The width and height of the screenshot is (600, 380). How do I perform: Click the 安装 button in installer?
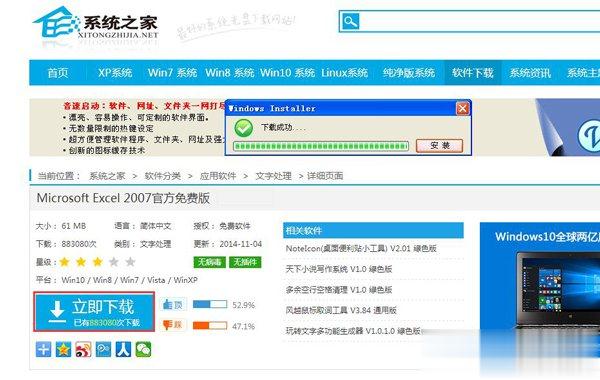[439, 145]
